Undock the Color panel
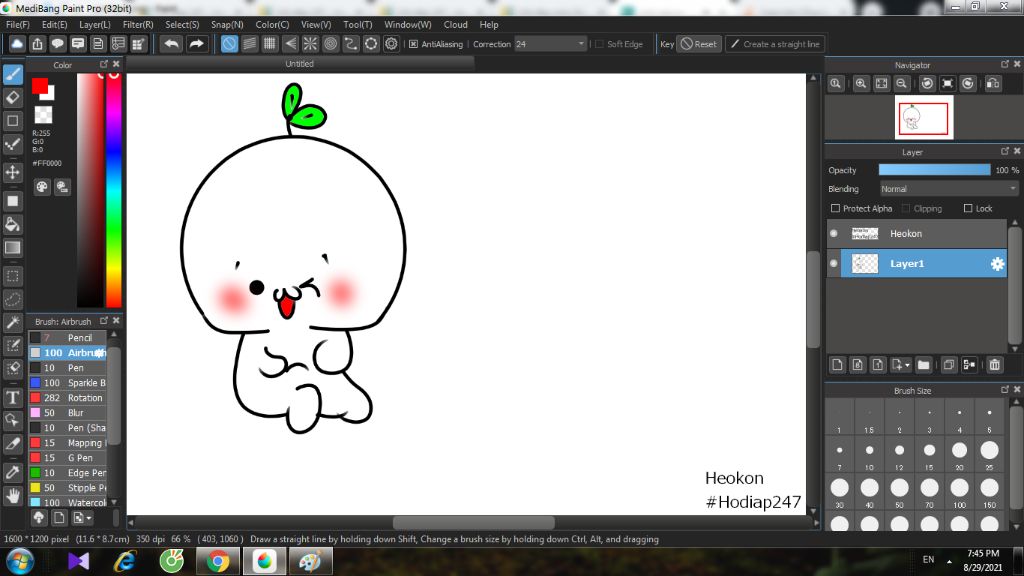 [103, 64]
